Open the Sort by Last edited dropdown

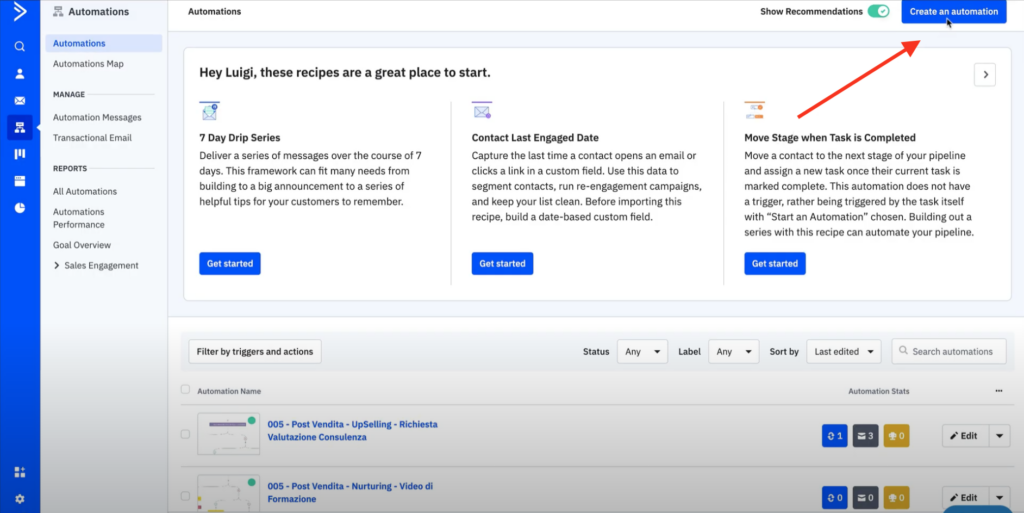pyautogui.click(x=843, y=352)
